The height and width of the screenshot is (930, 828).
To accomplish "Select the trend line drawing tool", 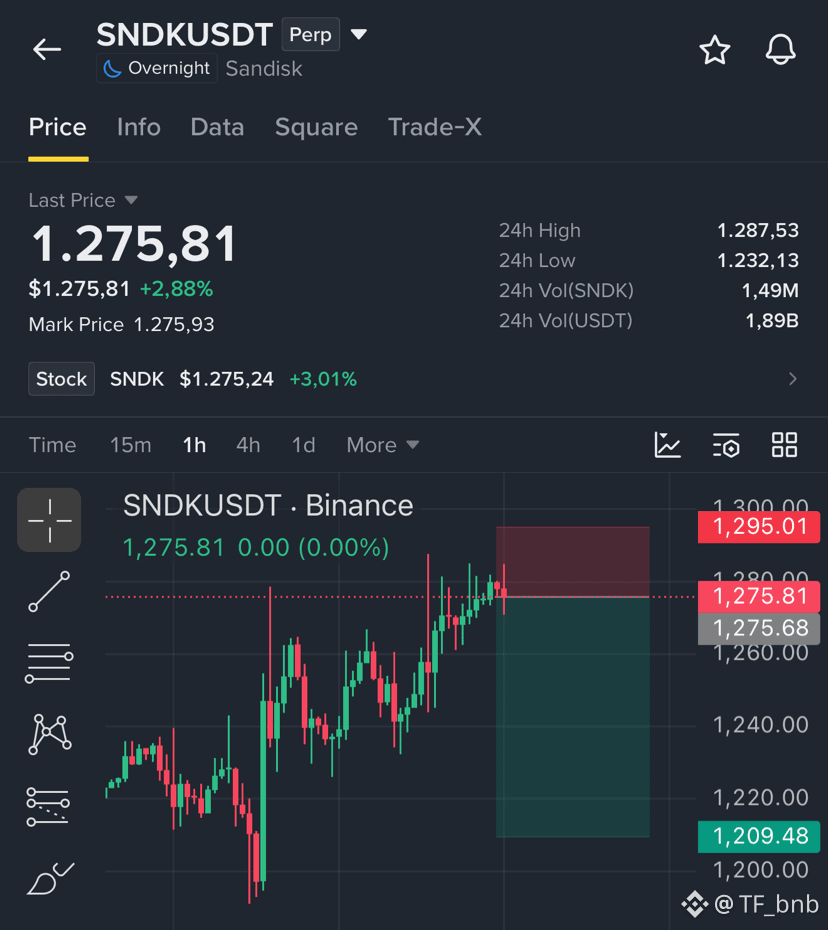I will click(x=49, y=592).
